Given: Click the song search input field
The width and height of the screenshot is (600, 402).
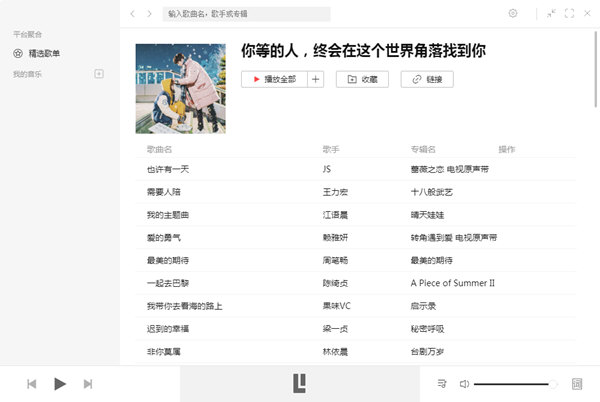Looking at the screenshot, I should point(246,14).
